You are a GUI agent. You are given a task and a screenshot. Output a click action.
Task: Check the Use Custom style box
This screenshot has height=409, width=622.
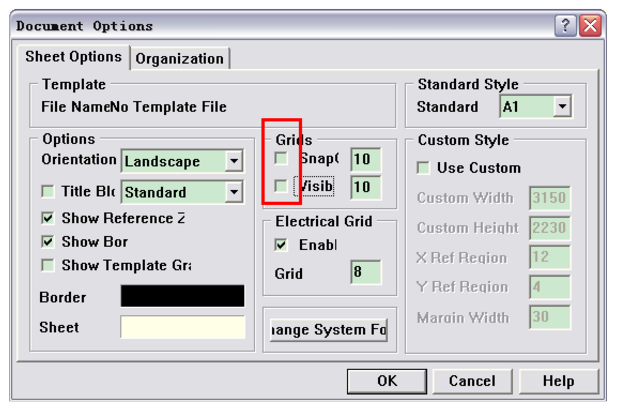(x=423, y=167)
